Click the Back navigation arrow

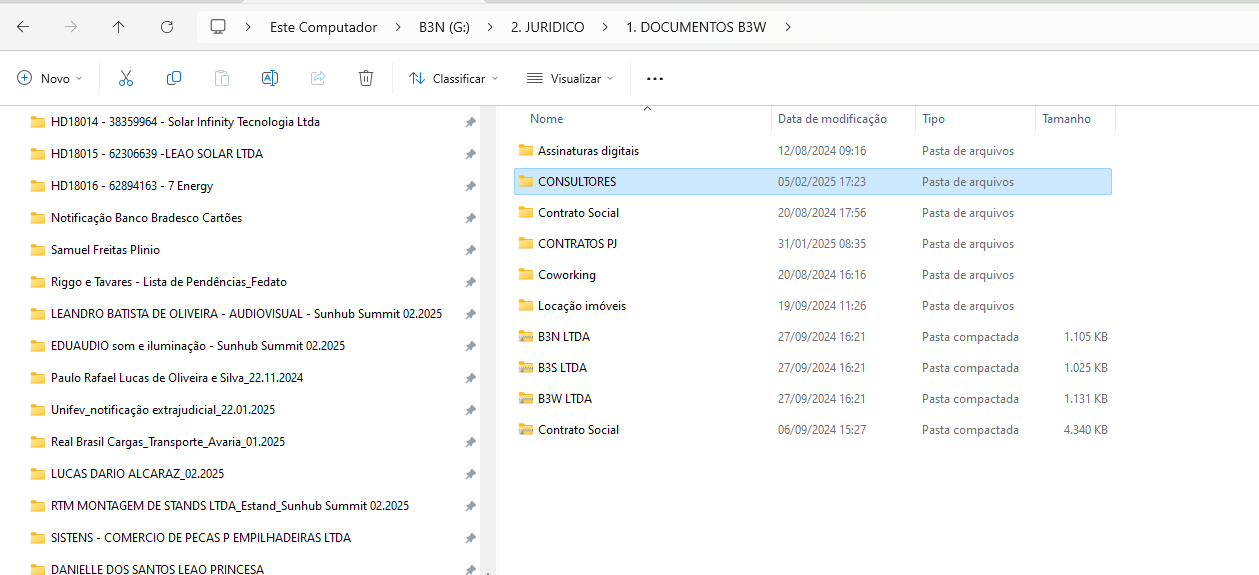click(x=23, y=27)
